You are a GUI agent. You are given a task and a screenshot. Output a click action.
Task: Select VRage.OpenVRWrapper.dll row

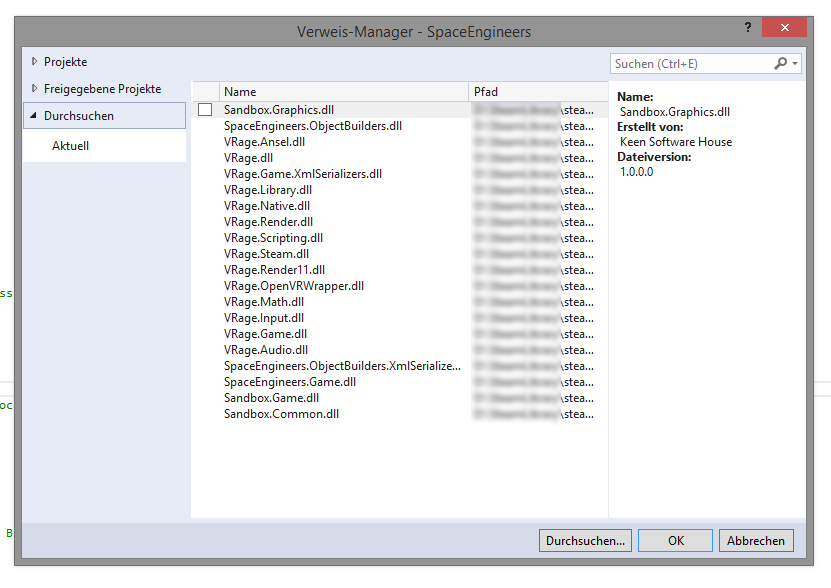pyautogui.click(x=400, y=286)
